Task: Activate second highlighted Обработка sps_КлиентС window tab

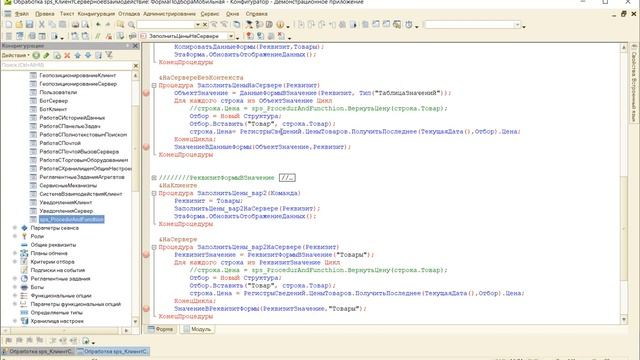Action: click(x=113, y=351)
